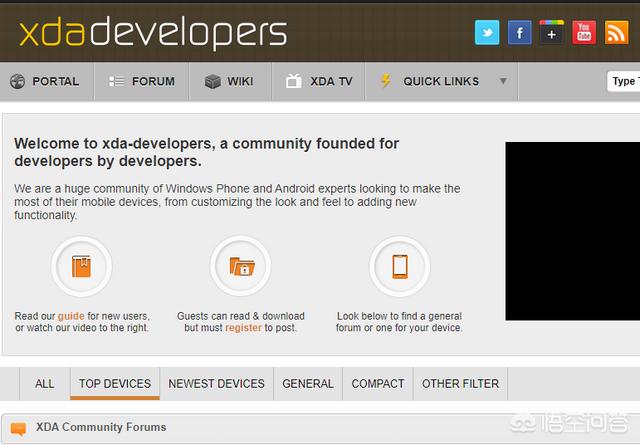The width and height of the screenshot is (640, 445).
Task: Click the search input field
Action: 624,81
